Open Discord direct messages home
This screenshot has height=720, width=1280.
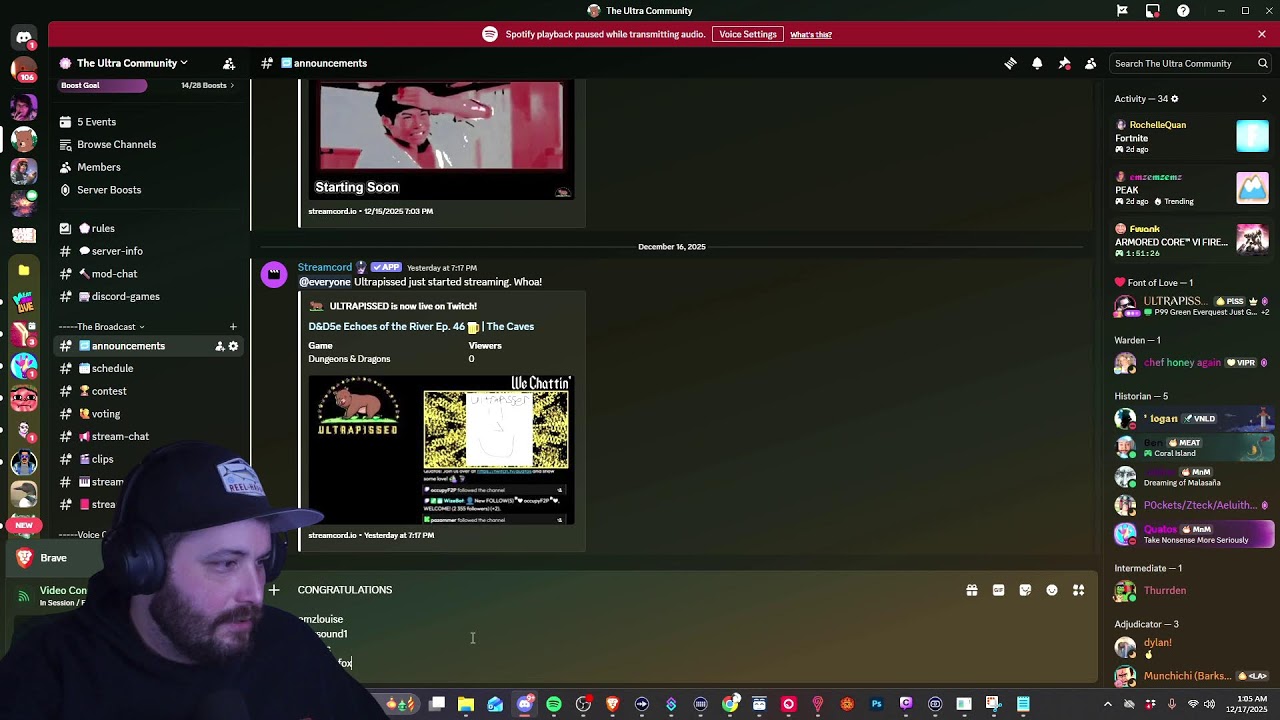pos(24,38)
